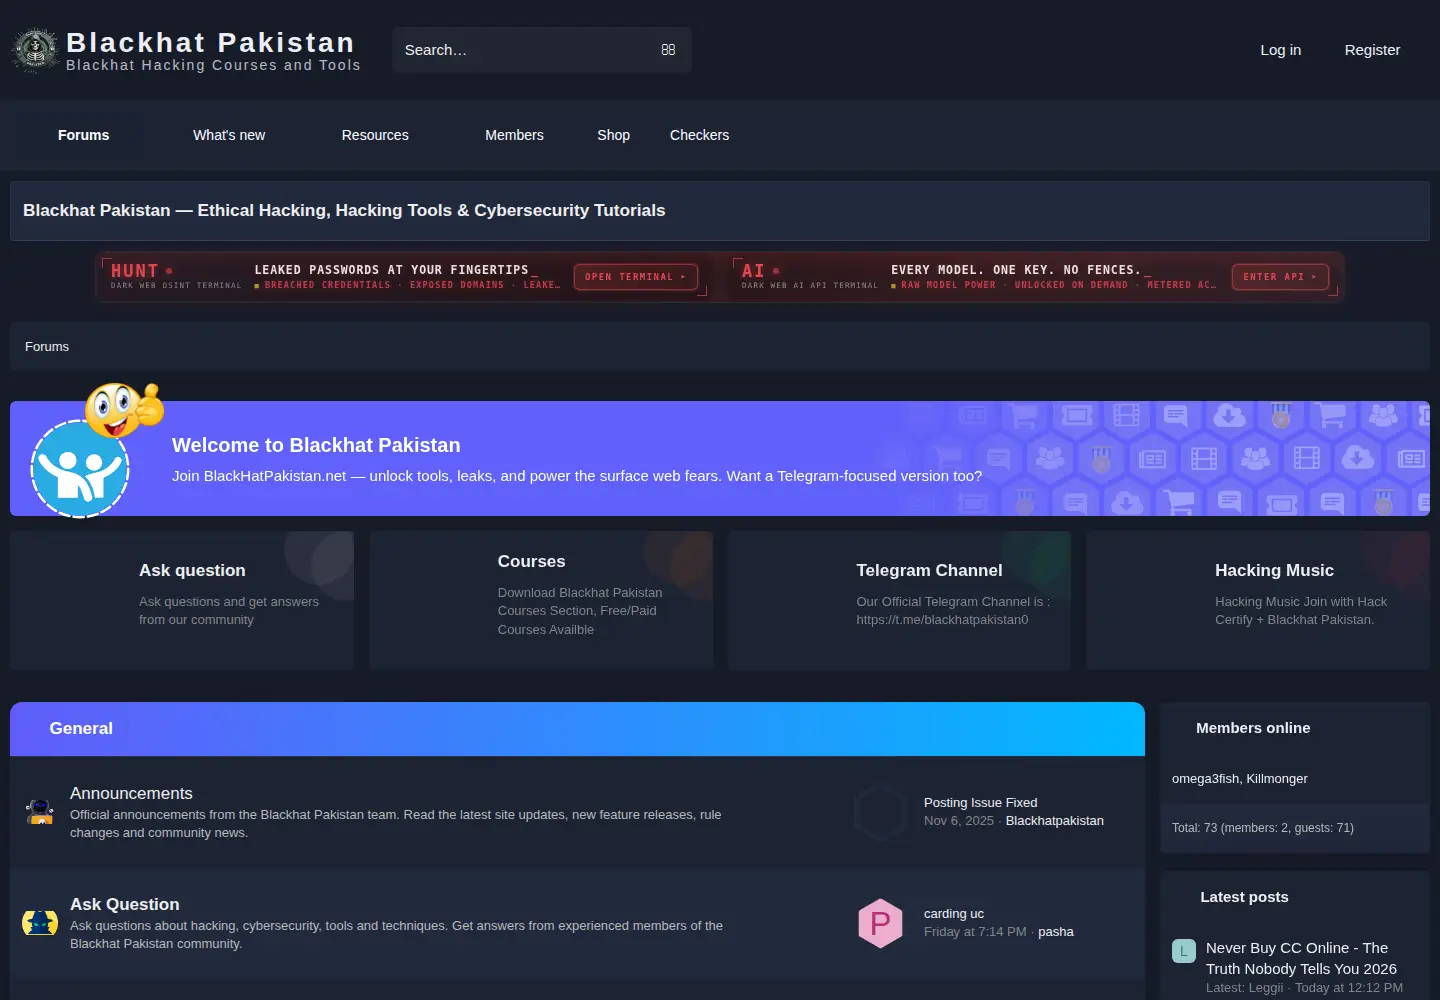Click the HUNT dark web terminal banner

(403, 277)
